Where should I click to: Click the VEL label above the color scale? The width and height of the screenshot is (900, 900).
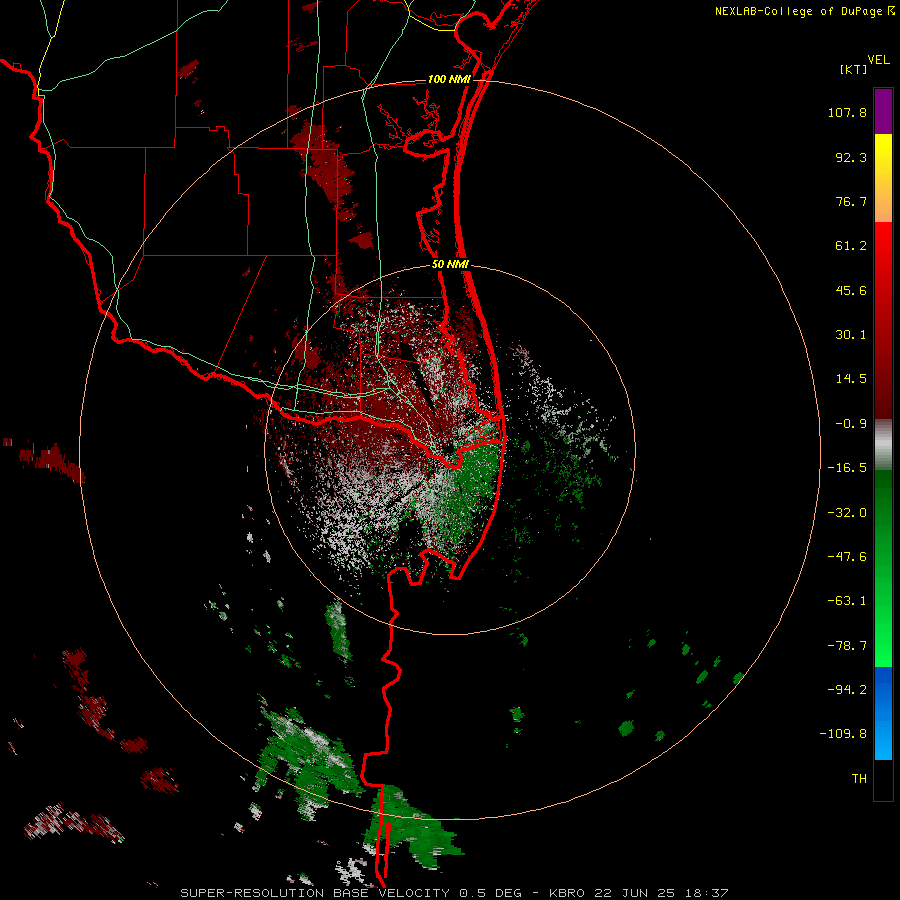click(879, 59)
